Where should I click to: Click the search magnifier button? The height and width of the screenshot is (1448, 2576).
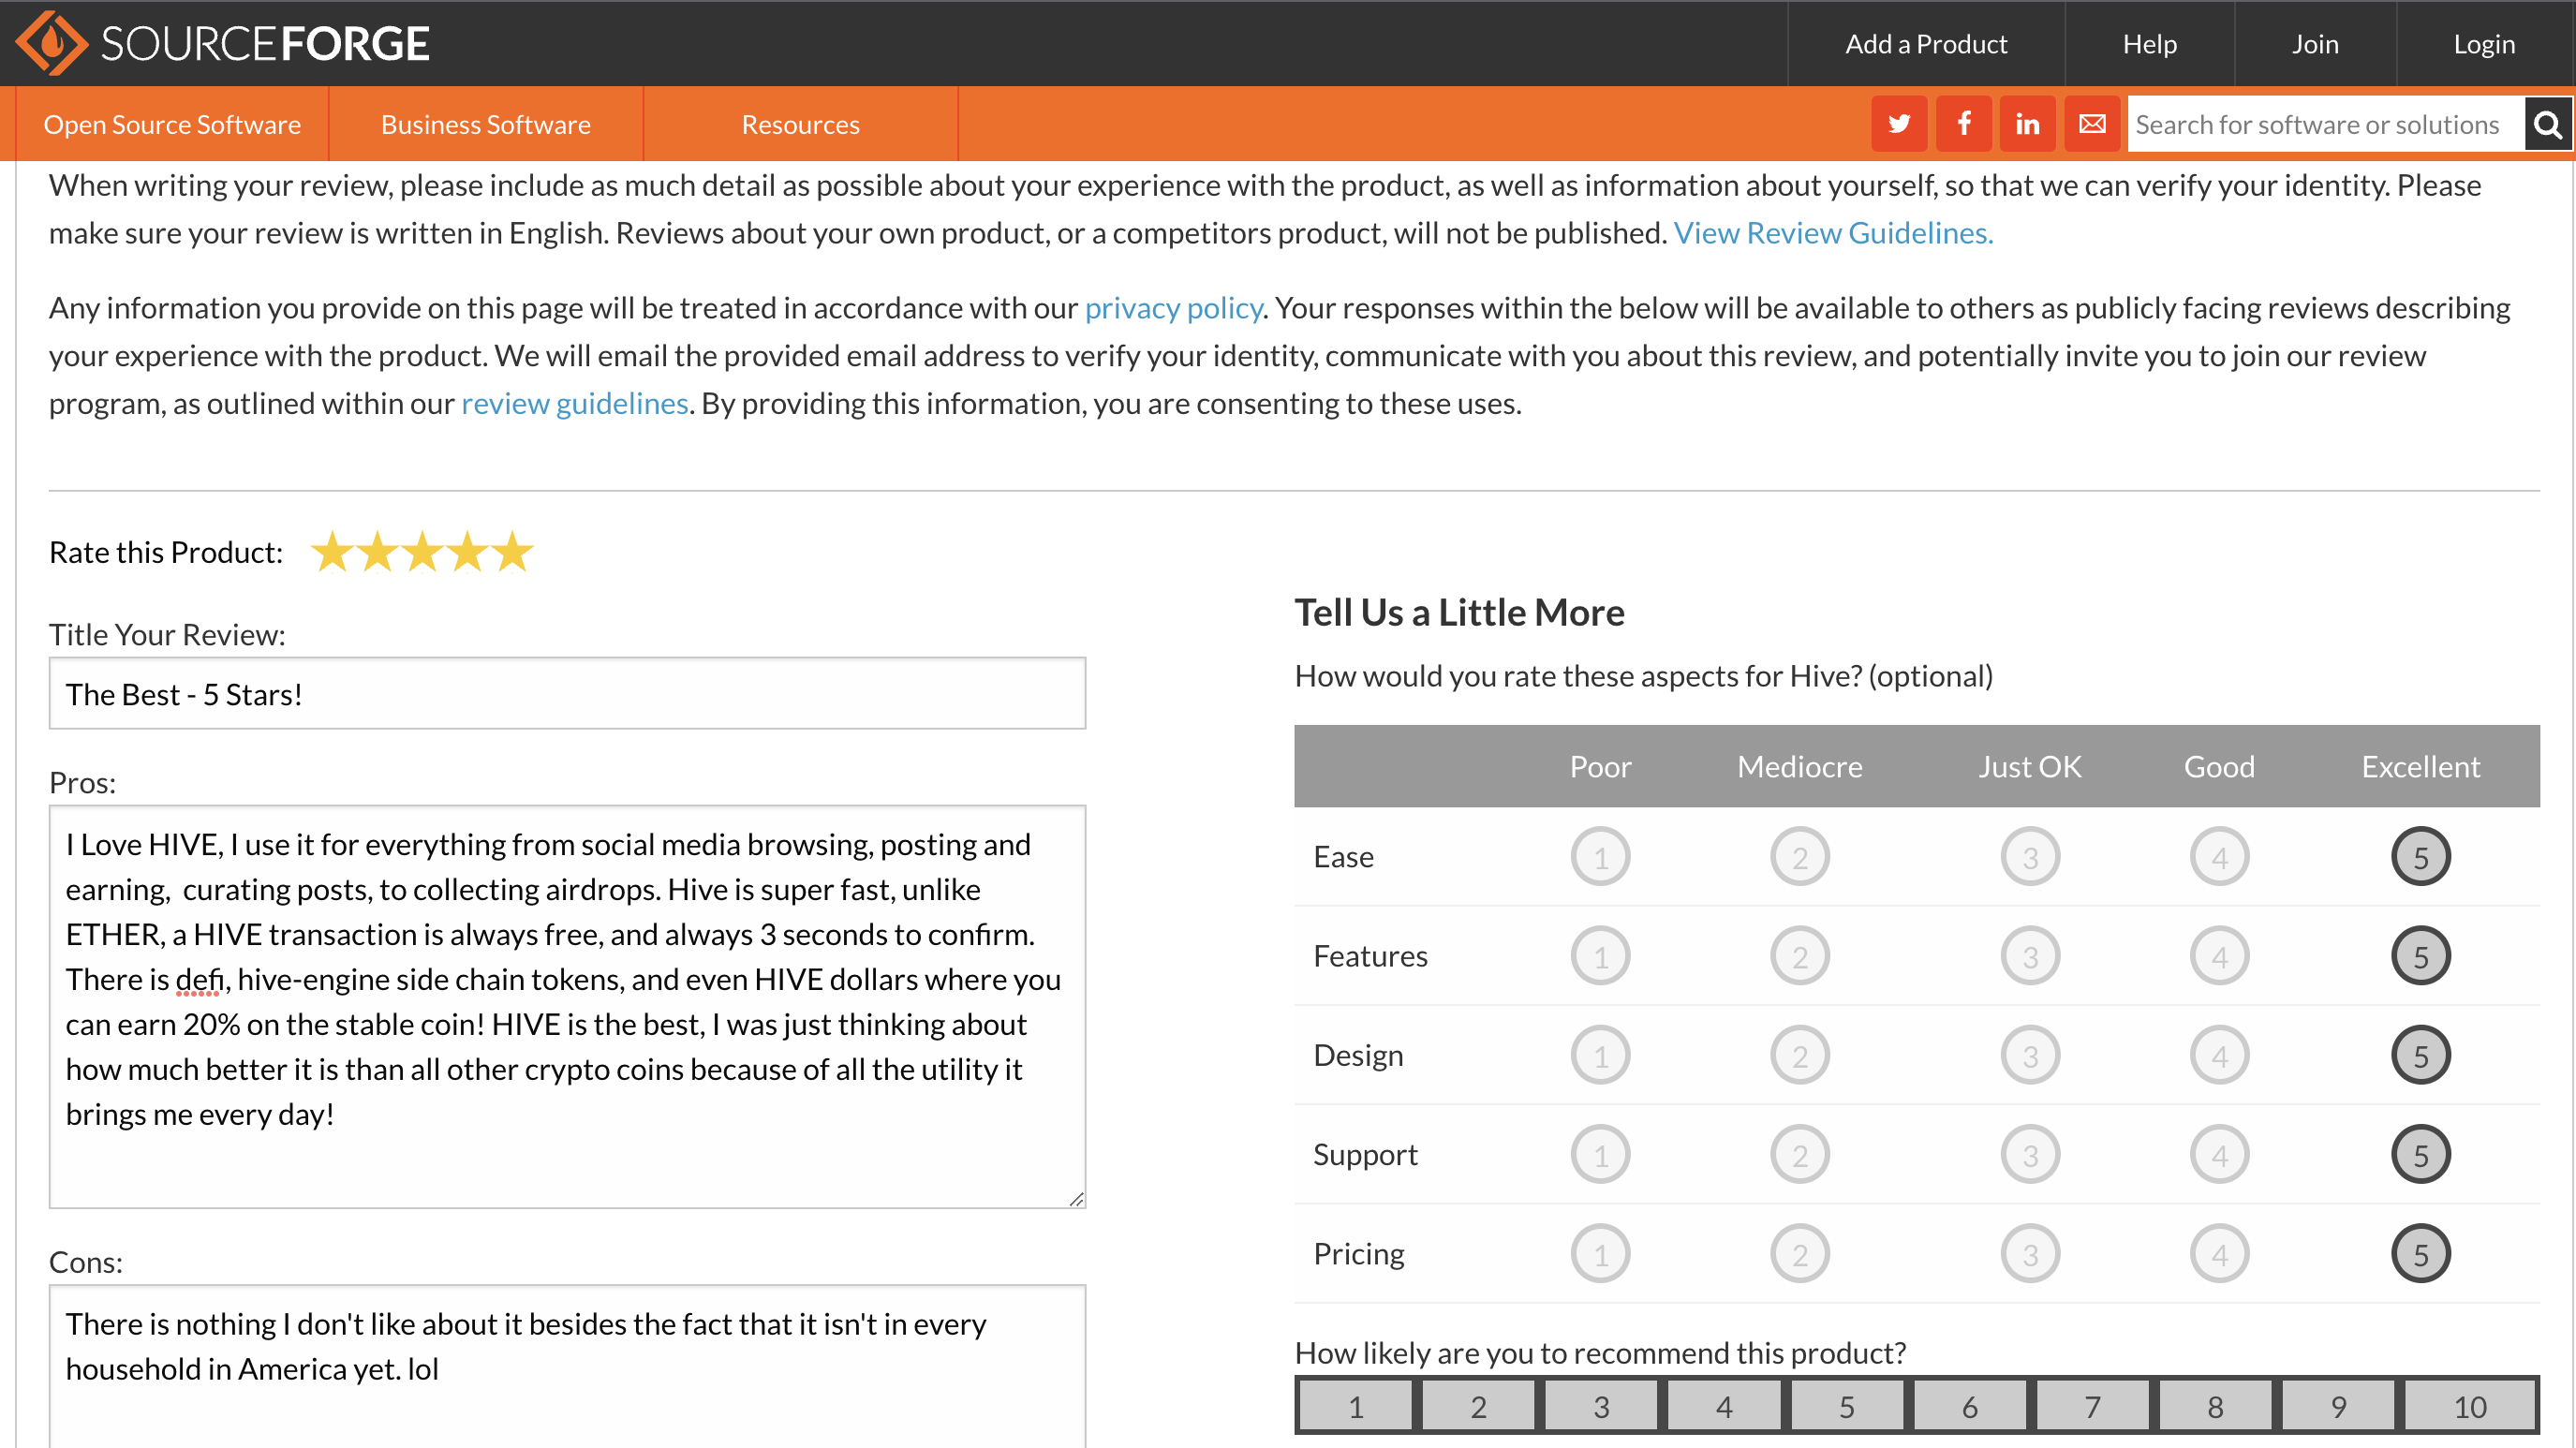tap(2548, 124)
